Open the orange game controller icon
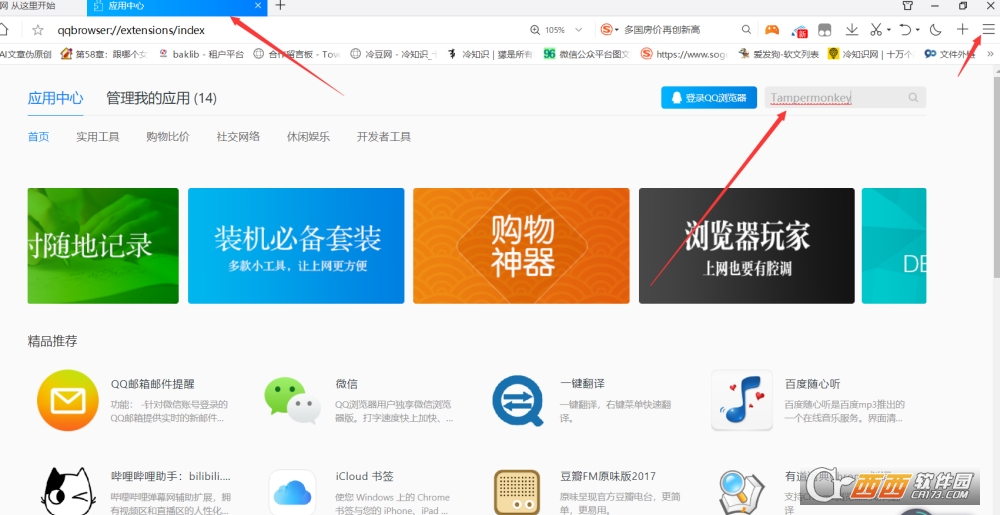The height and width of the screenshot is (515, 1000). (x=772, y=29)
